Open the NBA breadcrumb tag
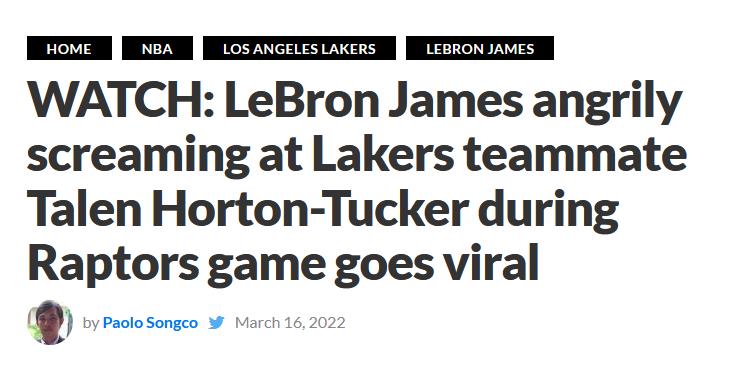This screenshot has width=743, height=368. pyautogui.click(x=157, y=48)
